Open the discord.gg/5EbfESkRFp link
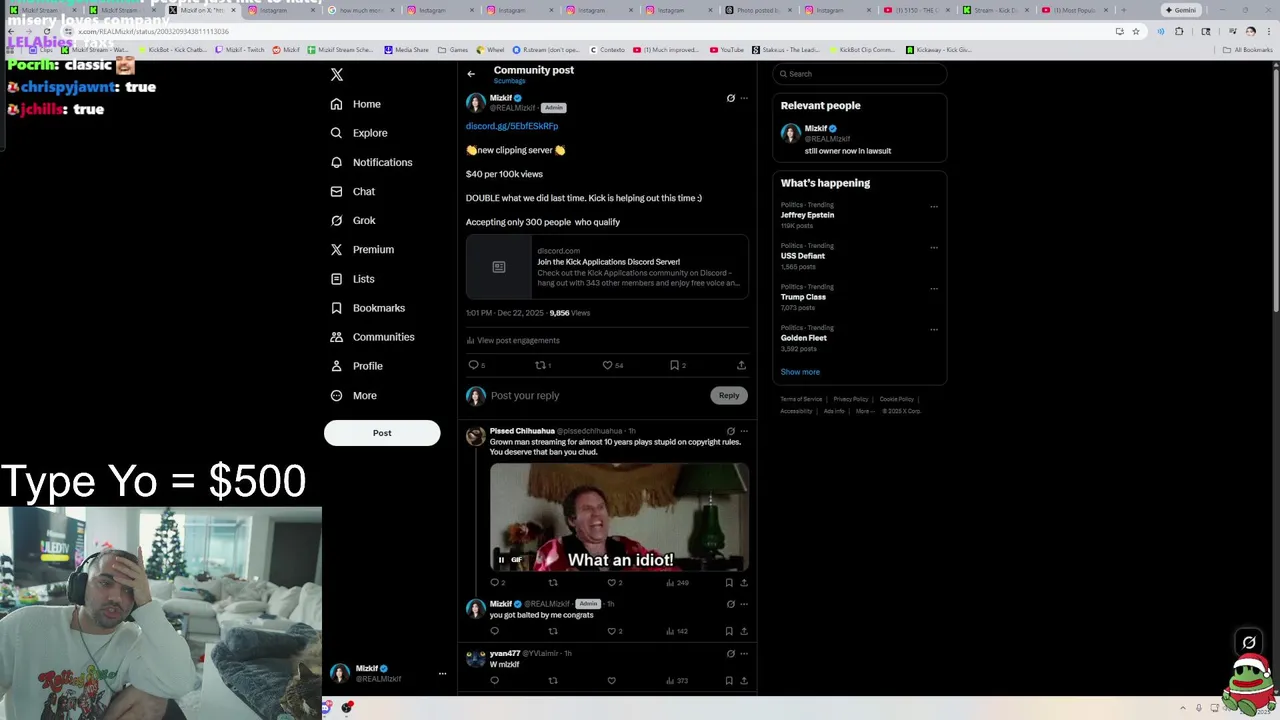 click(x=512, y=126)
